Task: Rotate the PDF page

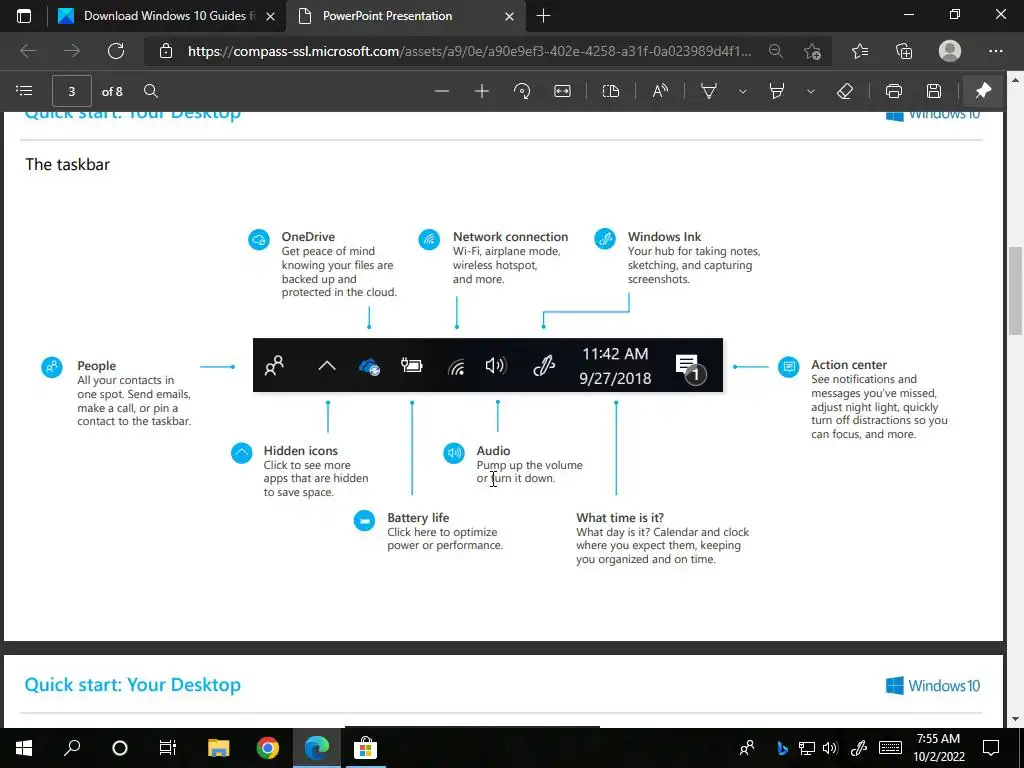Action: pos(522,91)
